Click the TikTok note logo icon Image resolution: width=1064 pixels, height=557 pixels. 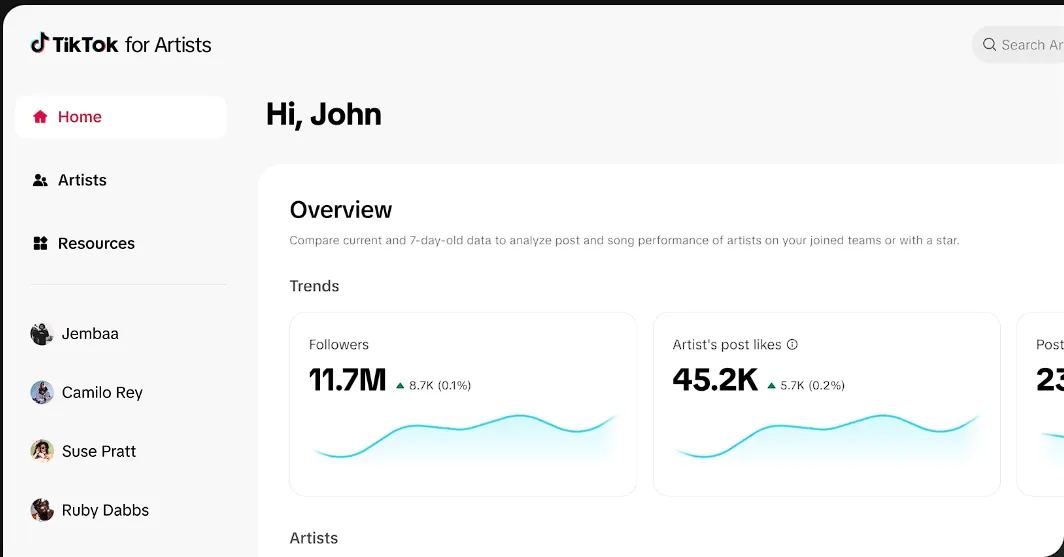point(39,43)
